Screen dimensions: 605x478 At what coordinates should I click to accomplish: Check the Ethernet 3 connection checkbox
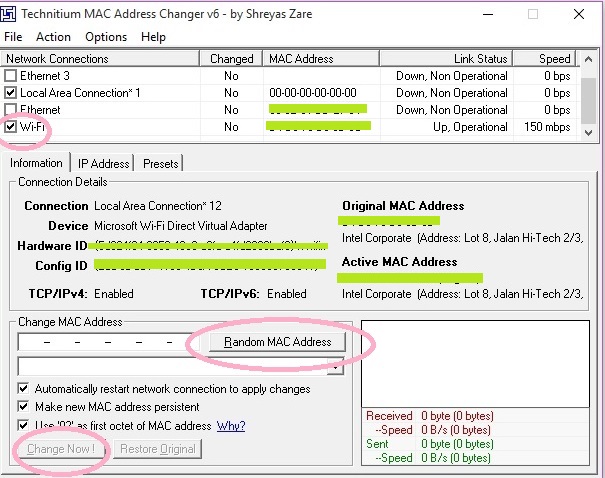click(x=10, y=76)
